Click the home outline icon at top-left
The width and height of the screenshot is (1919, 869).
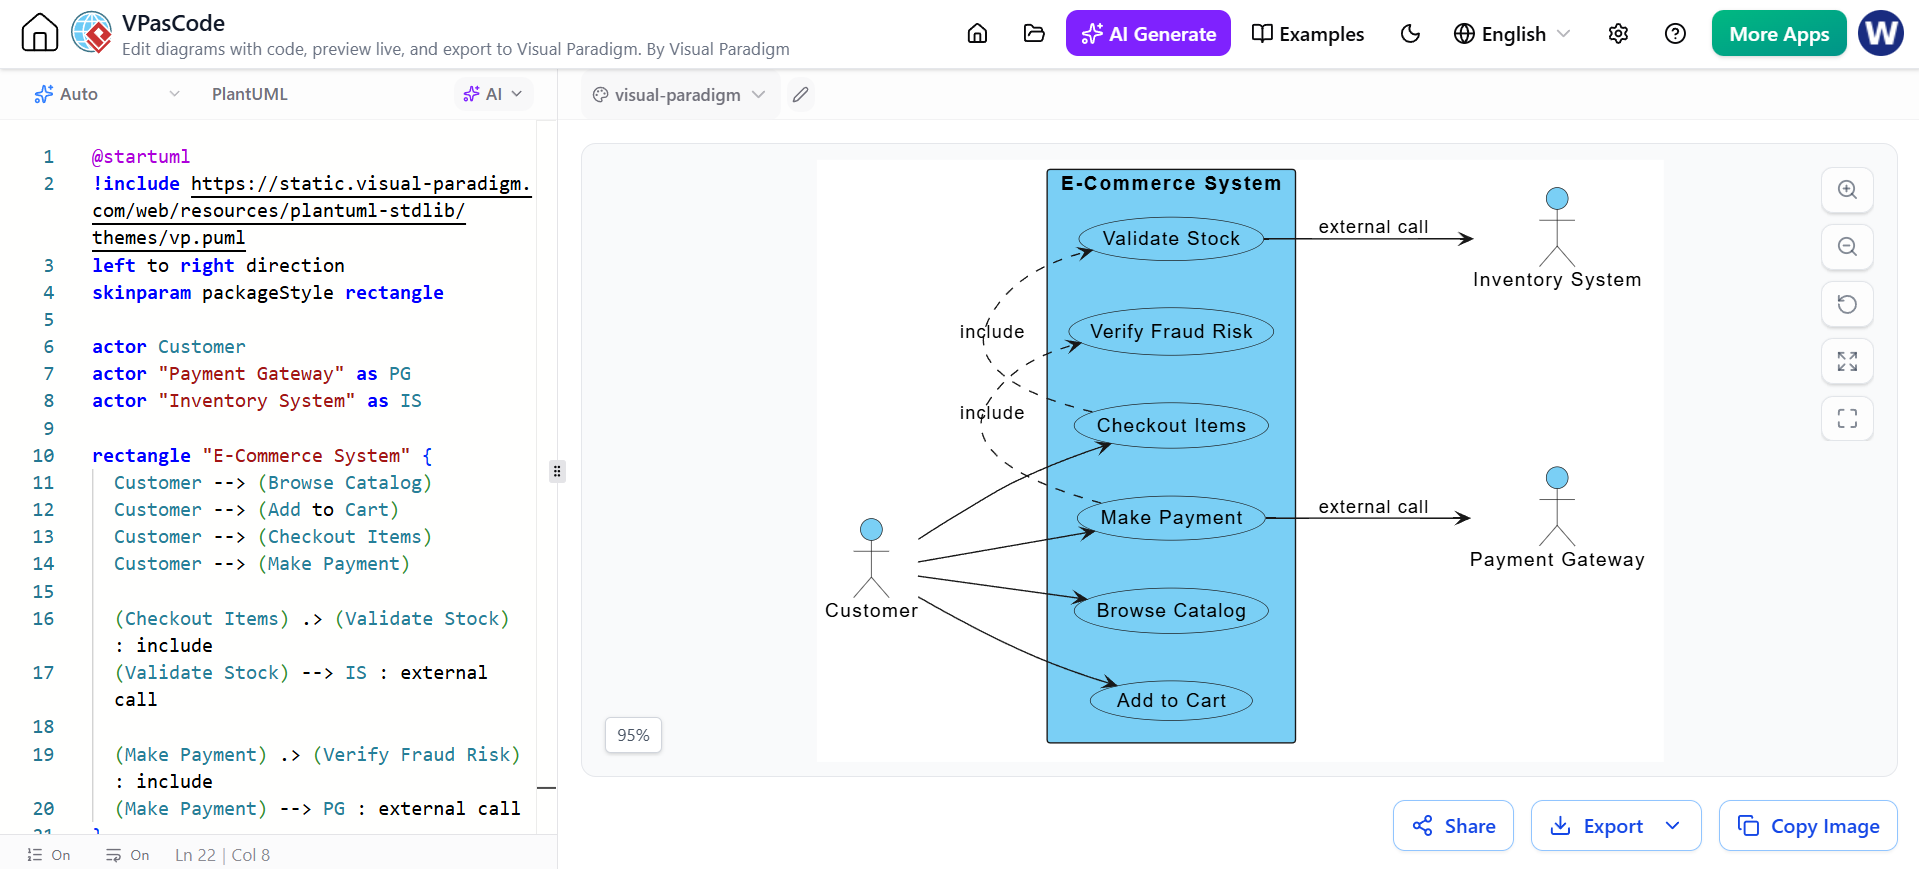[40, 33]
